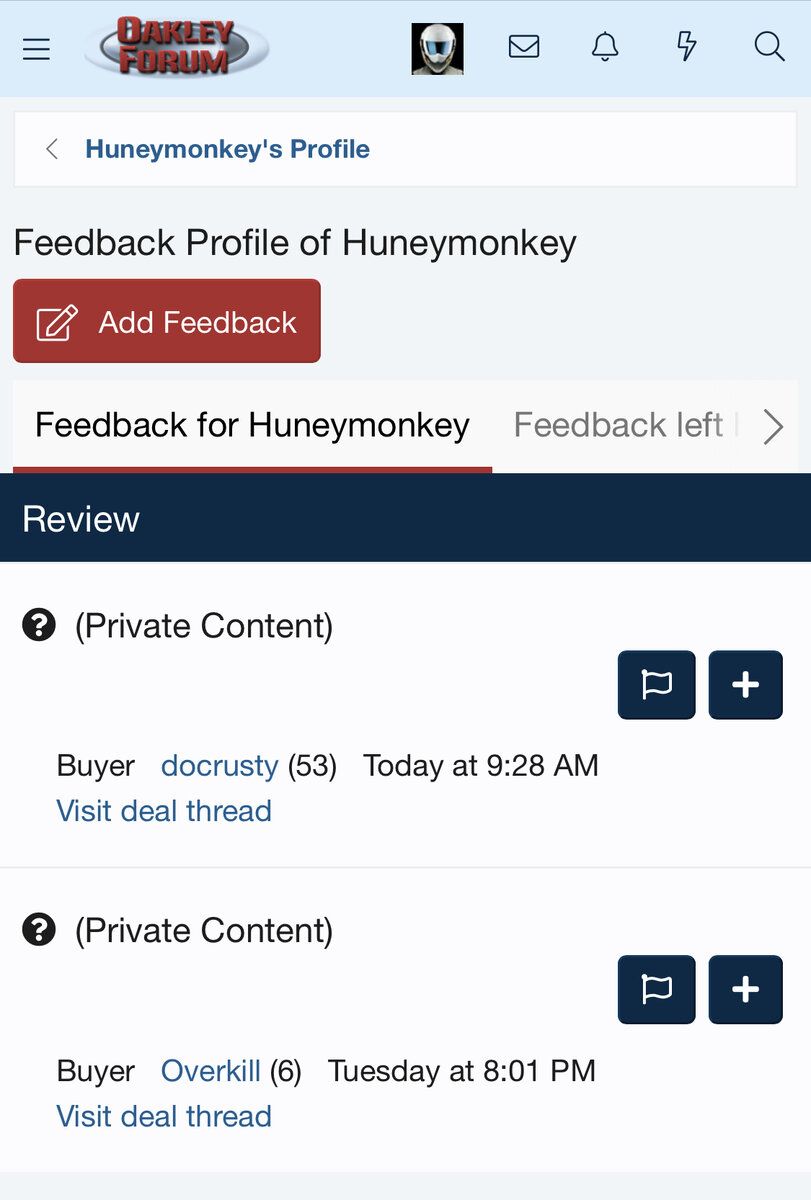Open the user avatar account menu
This screenshot has width=811, height=1200.
[x=437, y=48]
